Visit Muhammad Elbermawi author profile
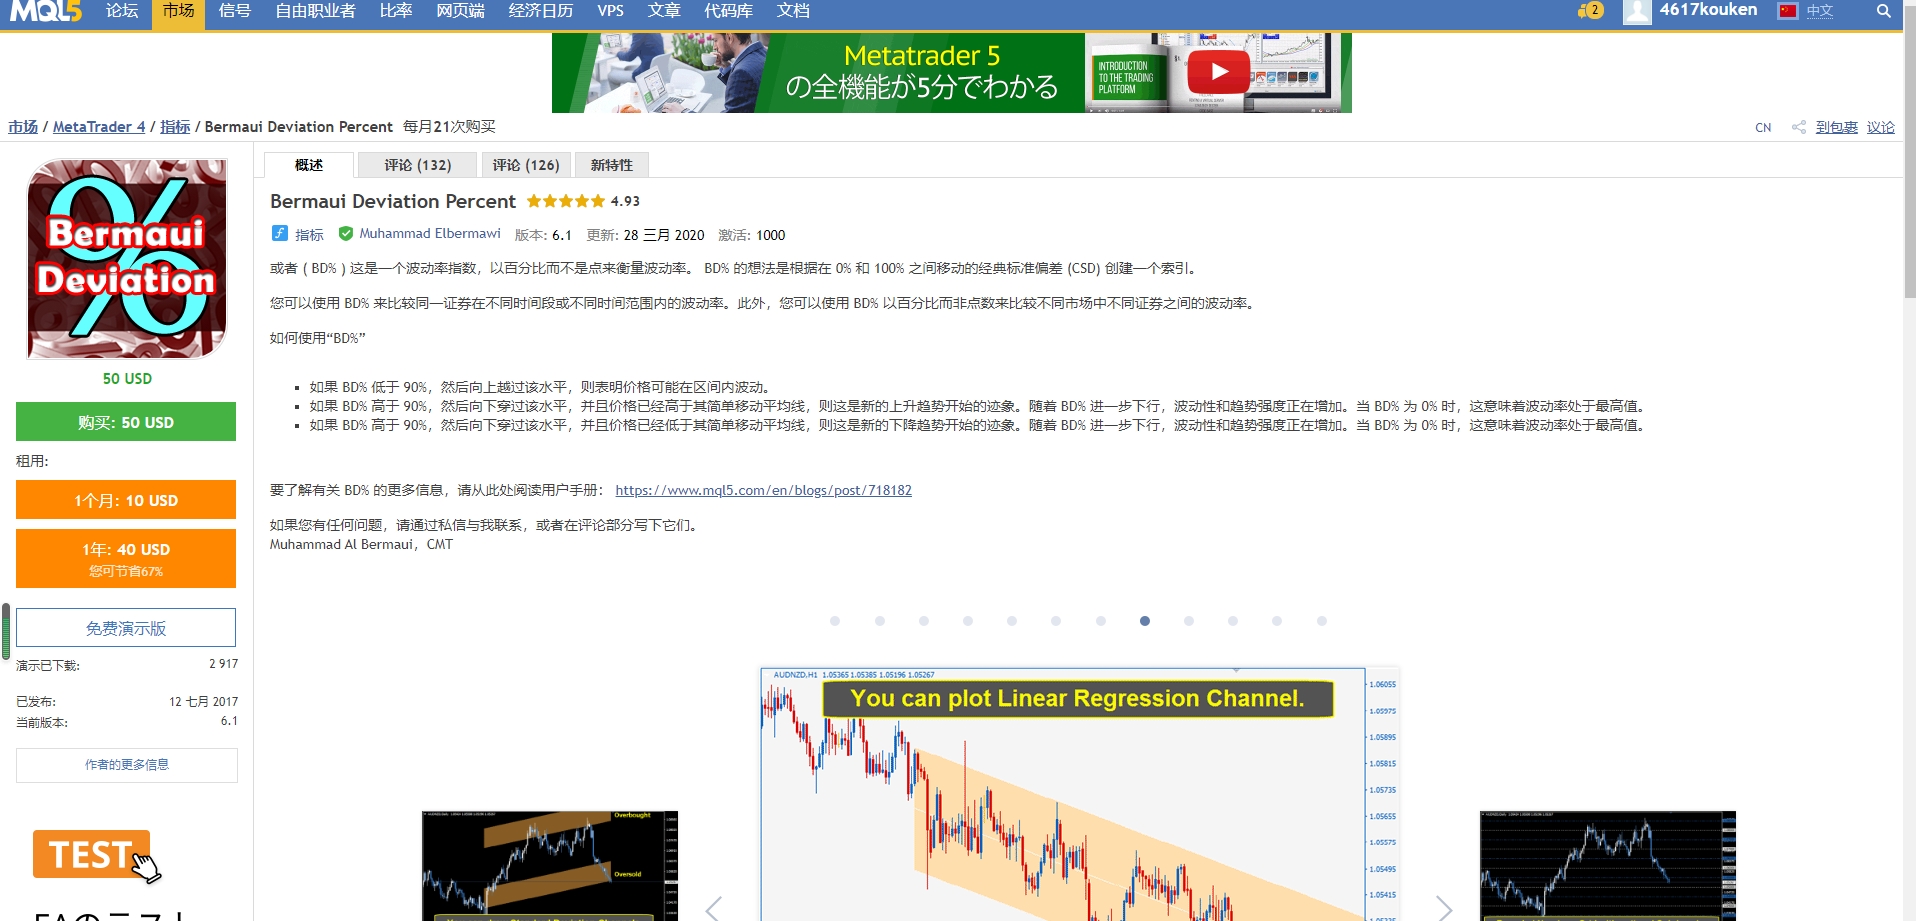This screenshot has height=921, width=1916. click(x=430, y=234)
